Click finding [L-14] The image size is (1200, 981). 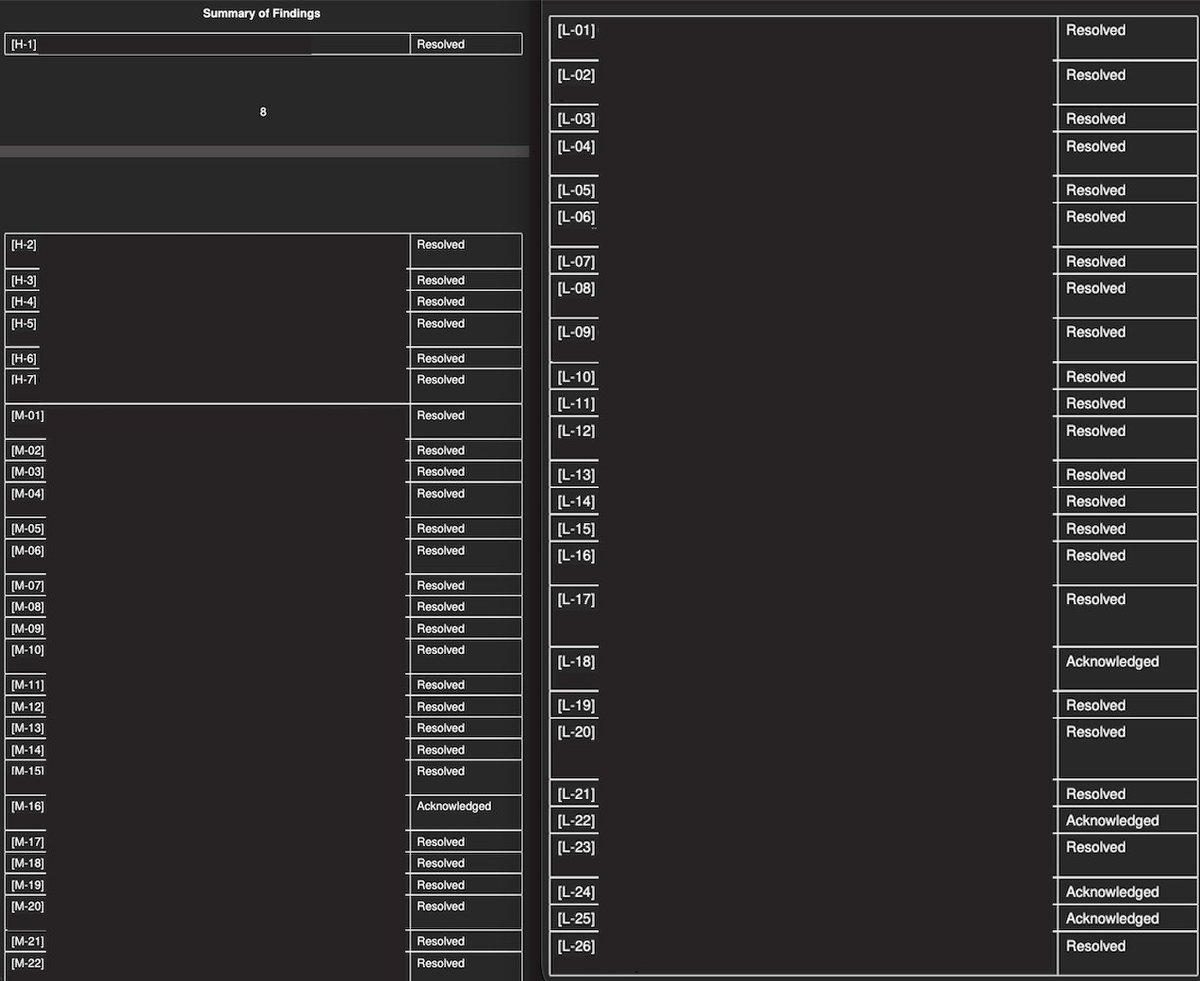click(576, 502)
